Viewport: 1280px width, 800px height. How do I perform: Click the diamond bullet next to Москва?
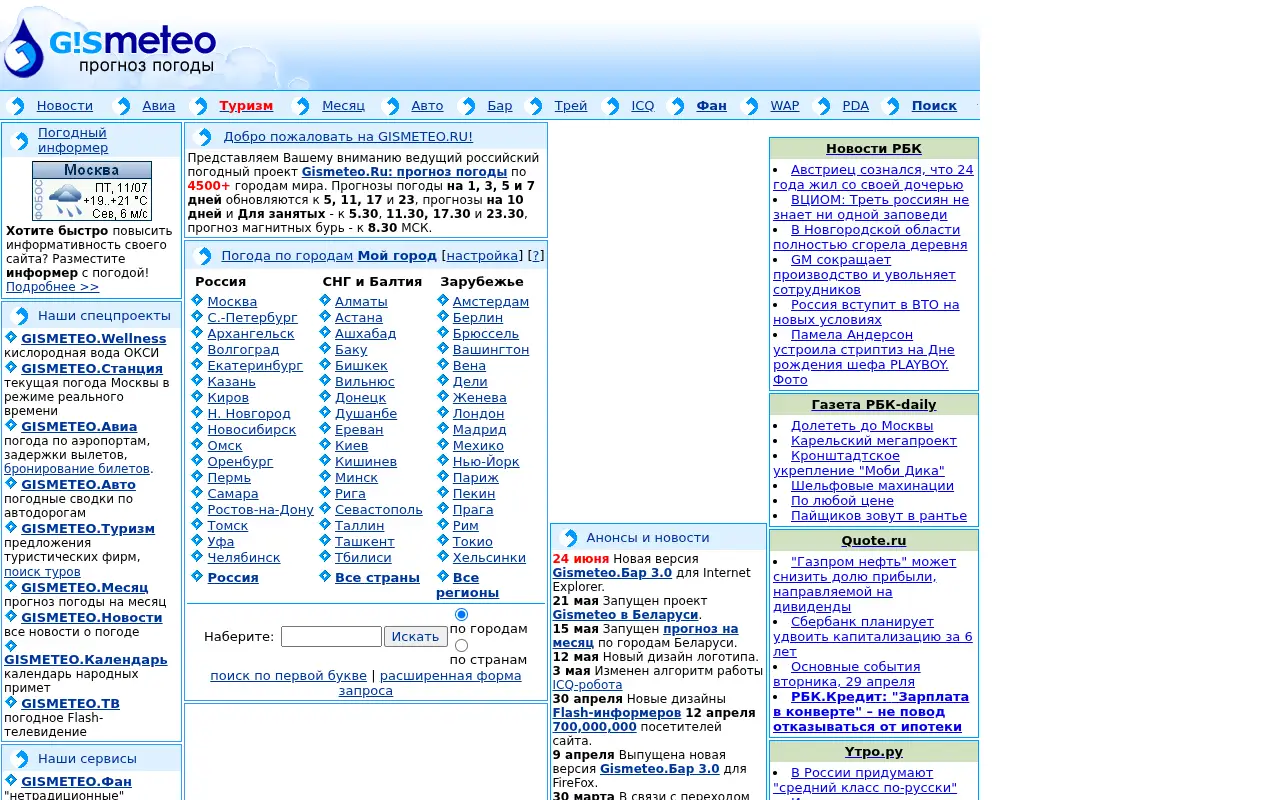click(197, 300)
